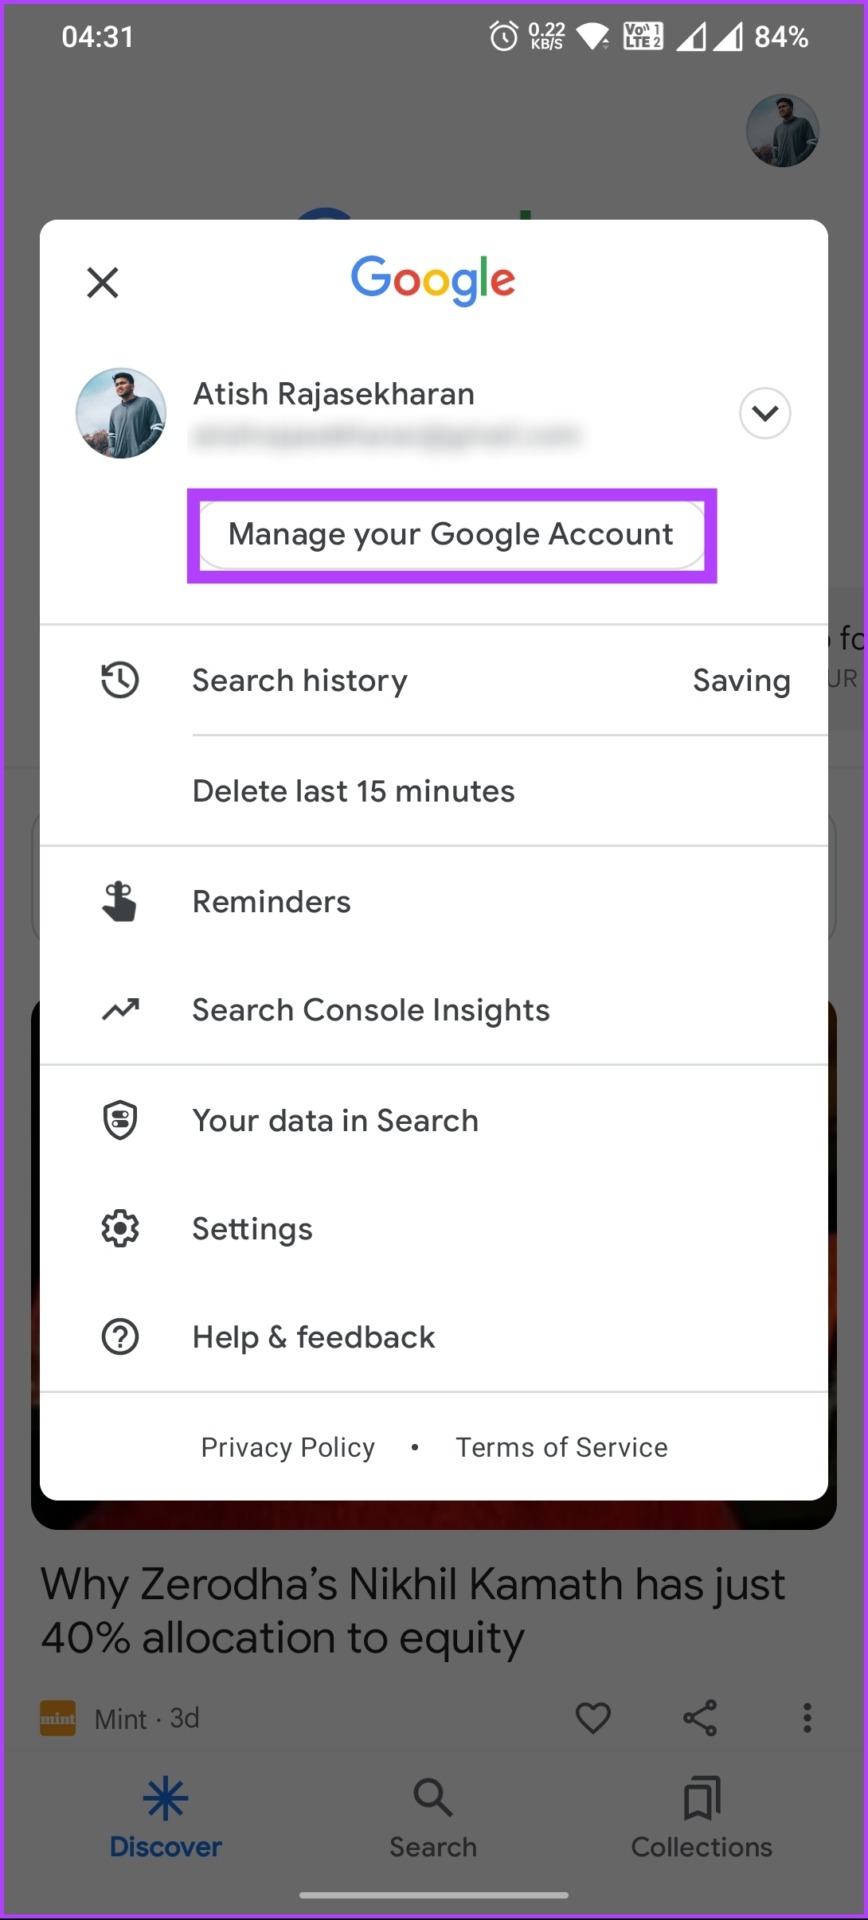868x1920 pixels.
Task: Switch to the Discover tab
Action: (x=166, y=1818)
